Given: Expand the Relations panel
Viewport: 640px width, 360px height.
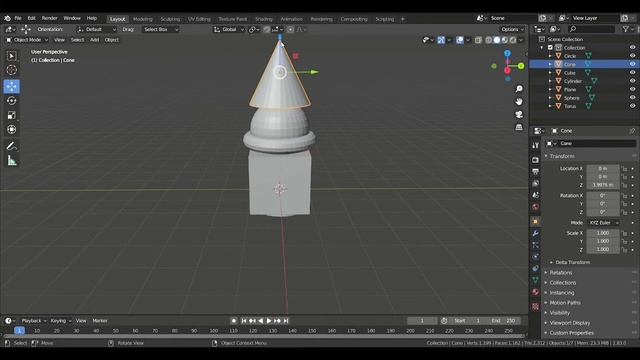Looking at the screenshot, I should coord(560,272).
